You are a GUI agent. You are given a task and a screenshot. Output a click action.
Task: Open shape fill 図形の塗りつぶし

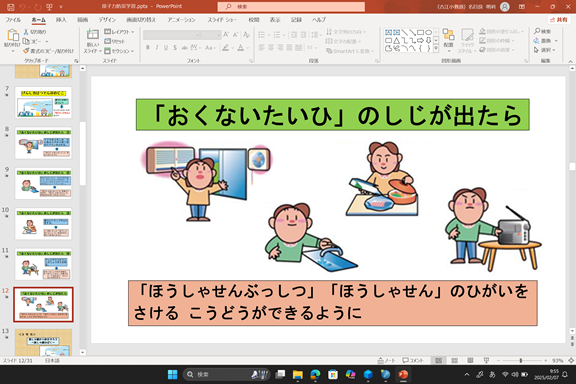[501, 32]
